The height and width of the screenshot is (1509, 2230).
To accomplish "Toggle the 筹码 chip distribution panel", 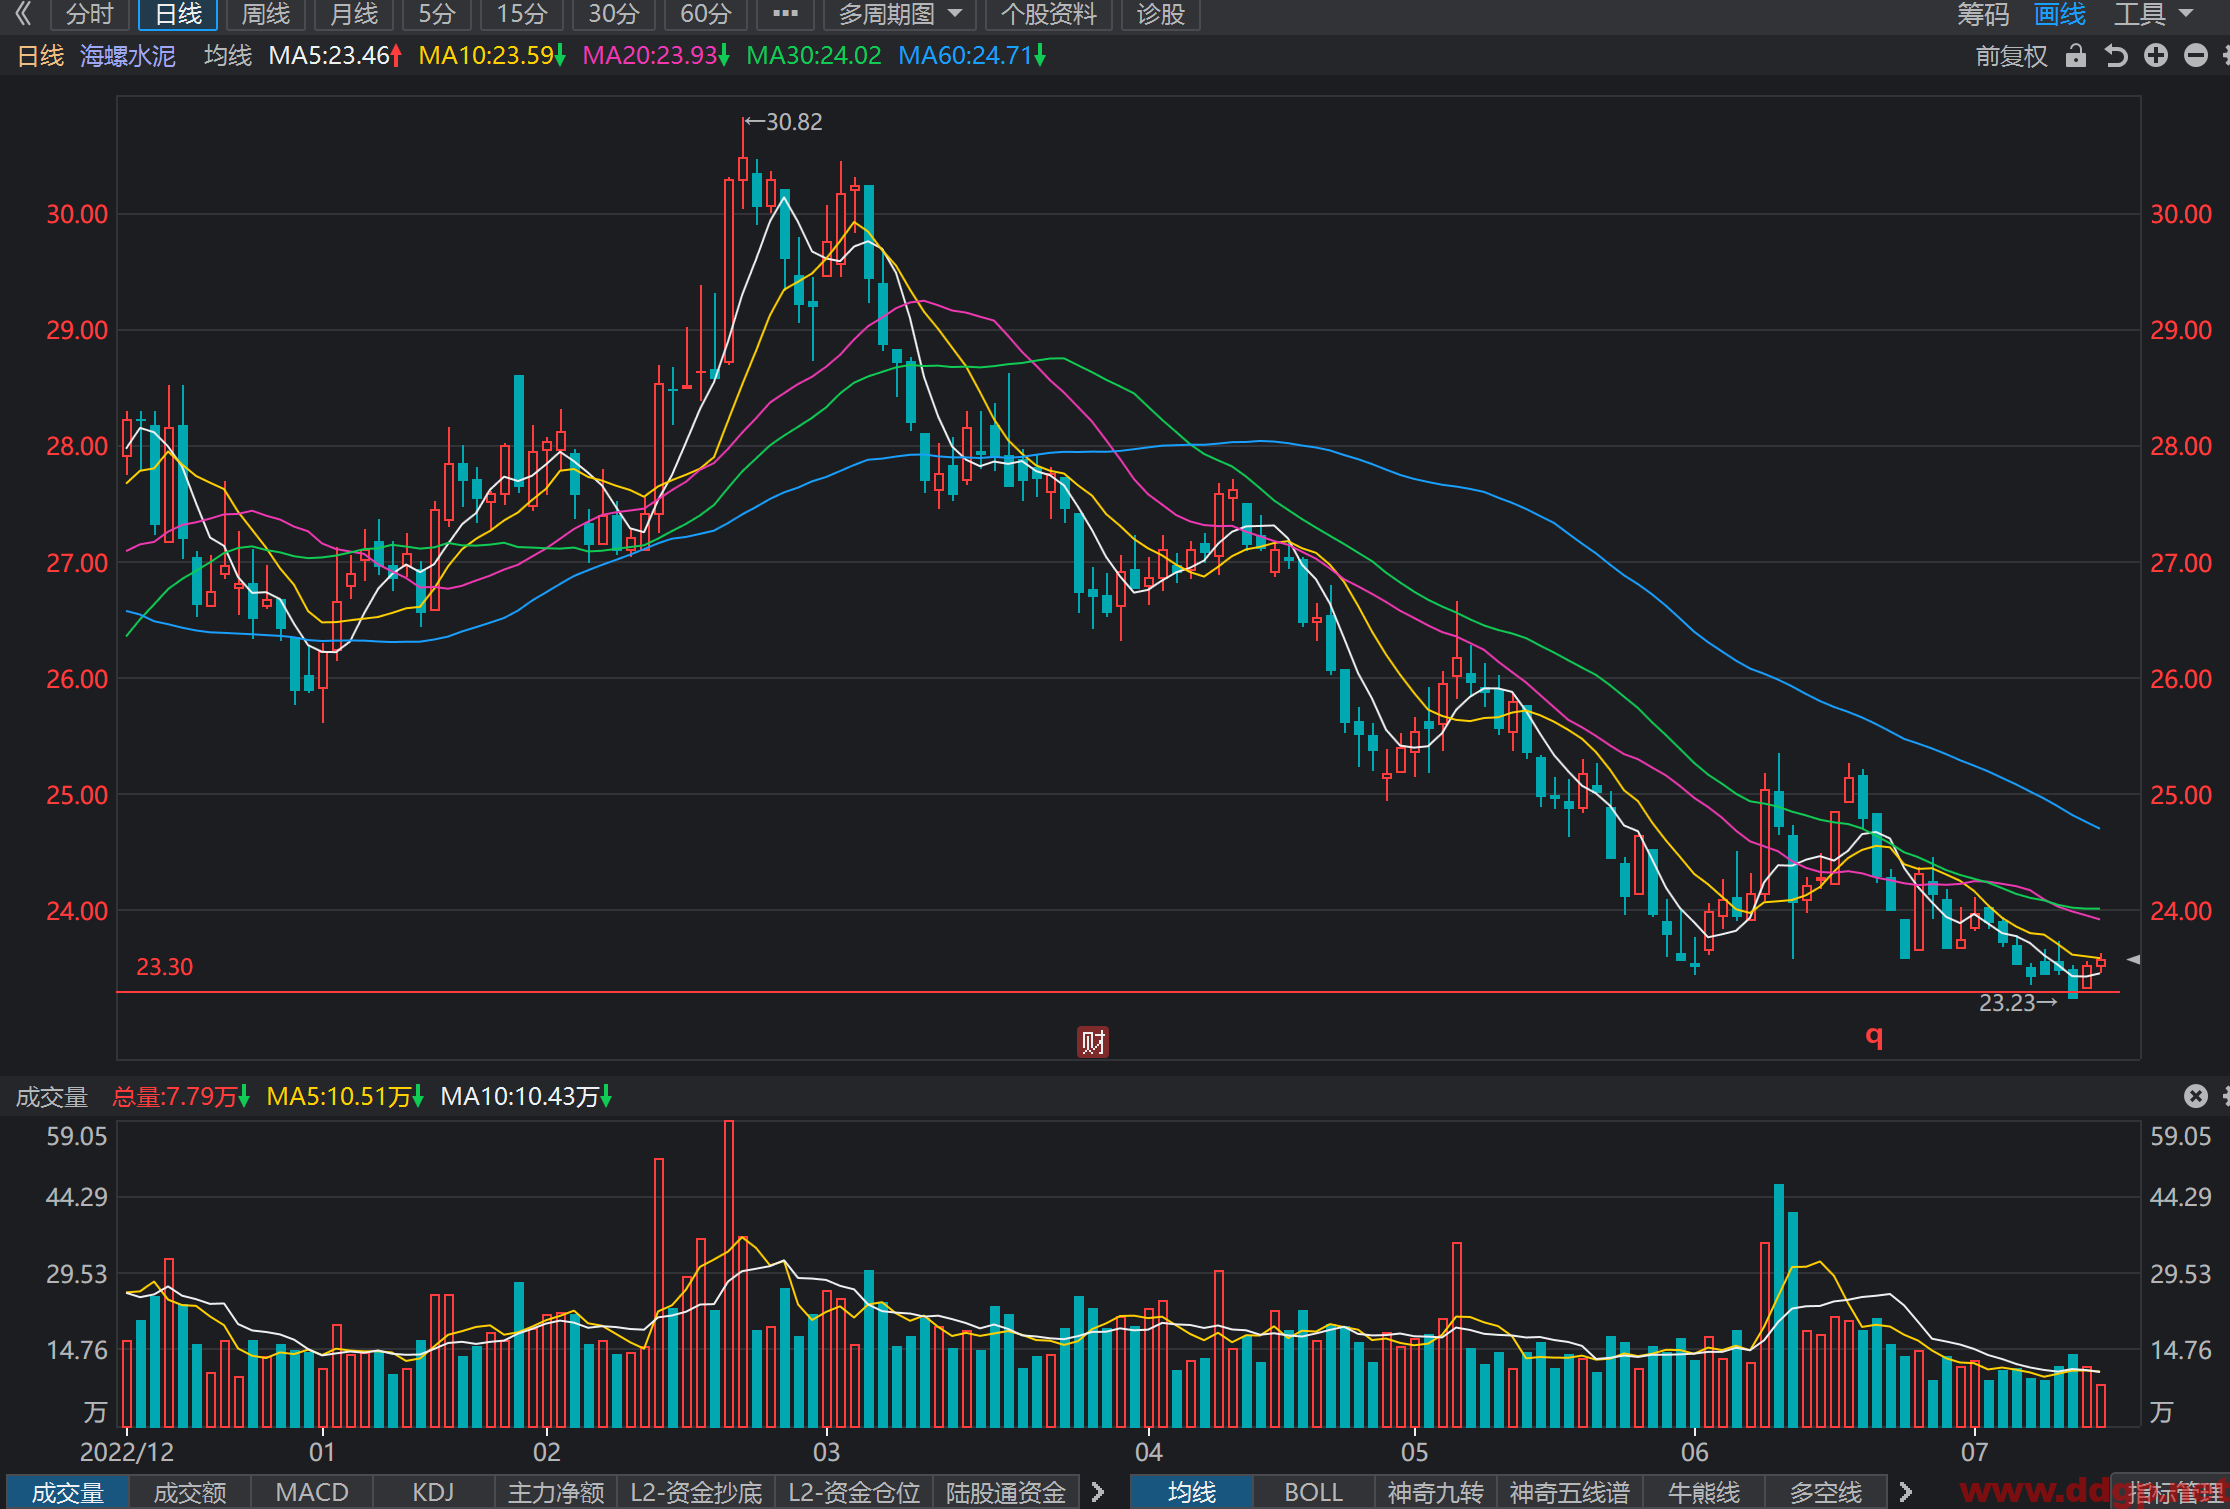I will point(1983,14).
